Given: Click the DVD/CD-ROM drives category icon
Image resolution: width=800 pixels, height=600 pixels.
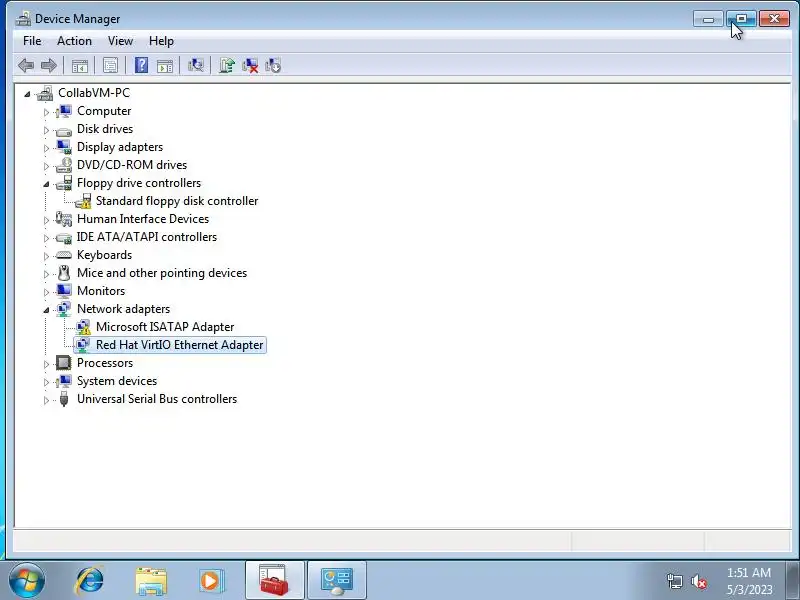Looking at the screenshot, I should tap(64, 165).
